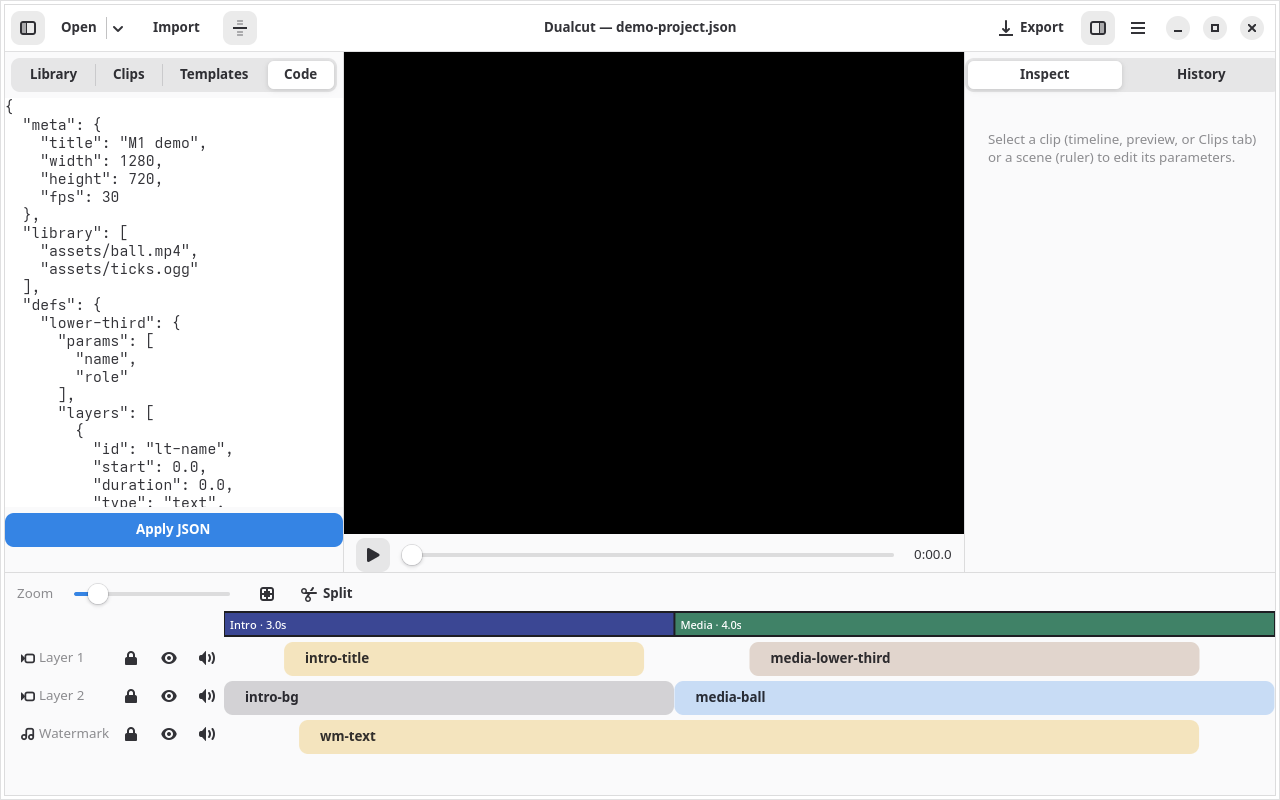This screenshot has height=800, width=1280.
Task: Click the playback seek slider handle
Action: coord(412,555)
